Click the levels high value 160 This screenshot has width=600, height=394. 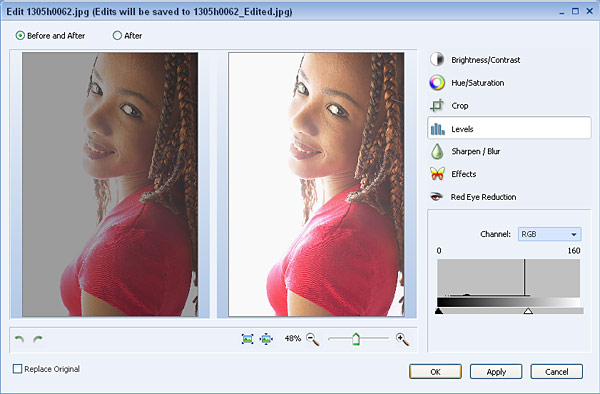pos(574,251)
